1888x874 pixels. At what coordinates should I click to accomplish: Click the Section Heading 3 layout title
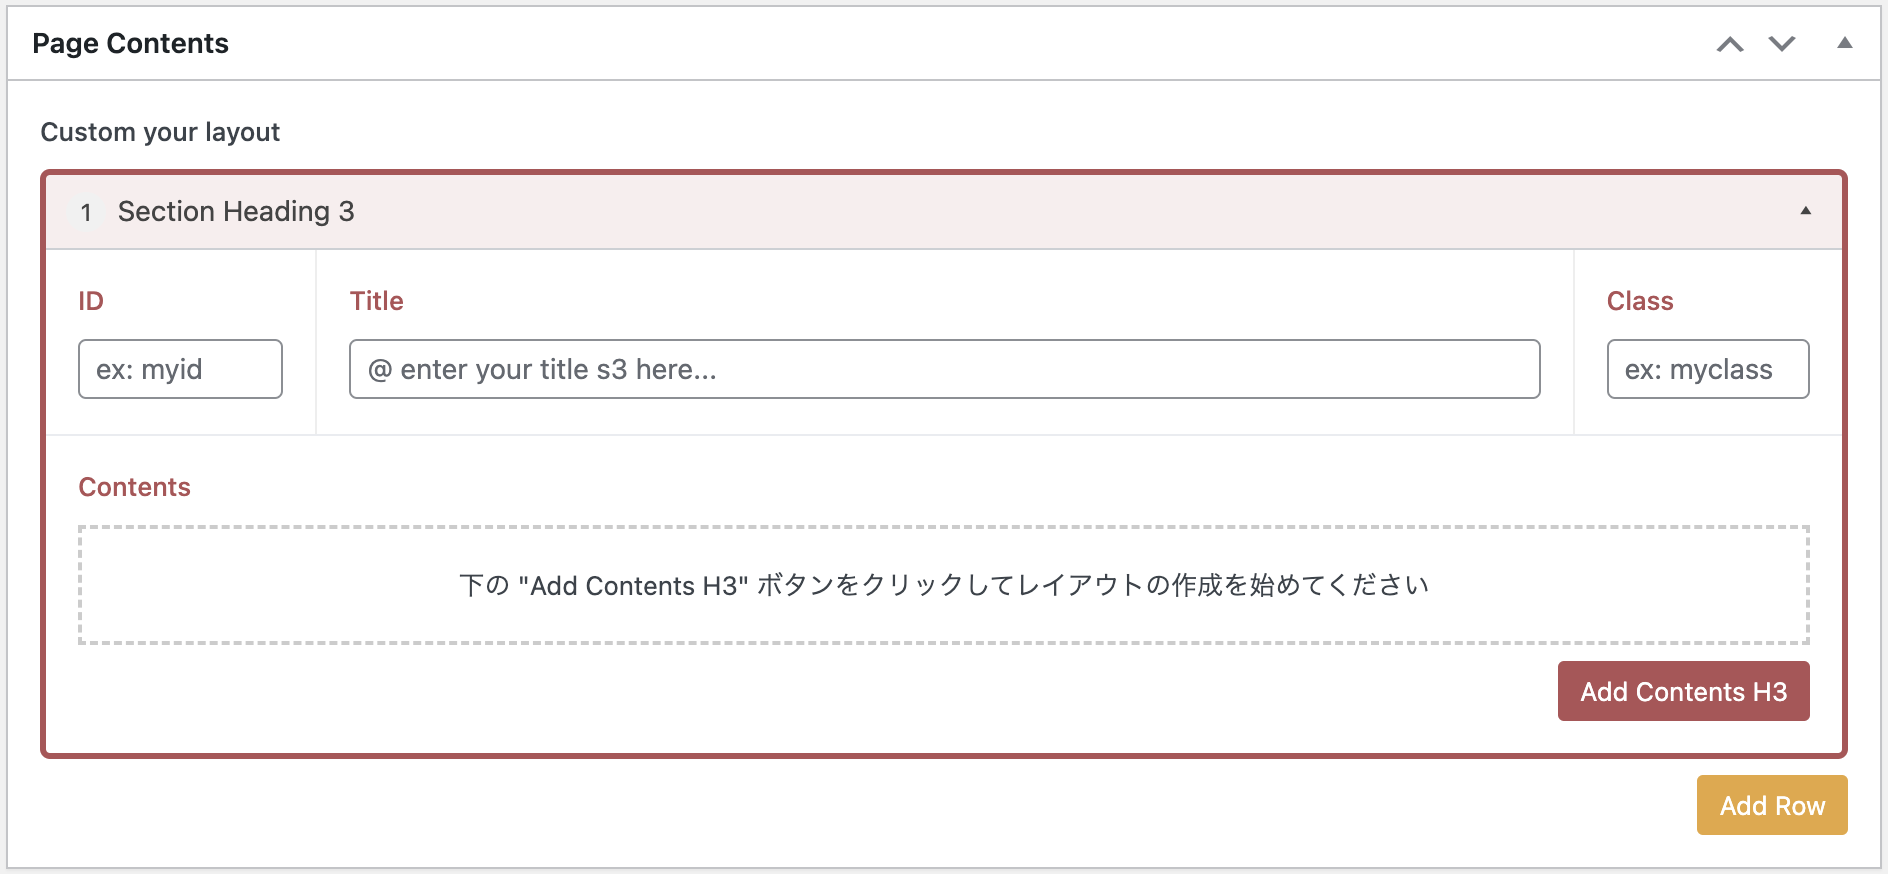(236, 212)
